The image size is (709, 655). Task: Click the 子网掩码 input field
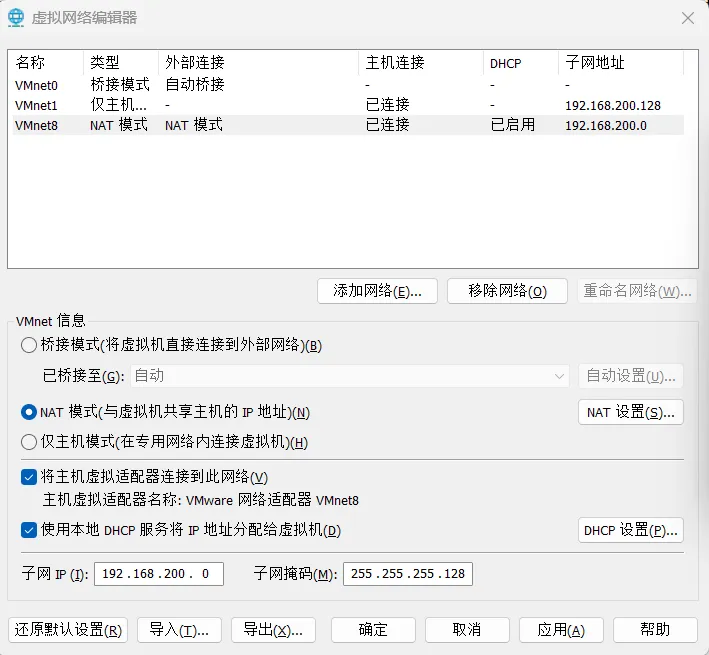pos(408,574)
